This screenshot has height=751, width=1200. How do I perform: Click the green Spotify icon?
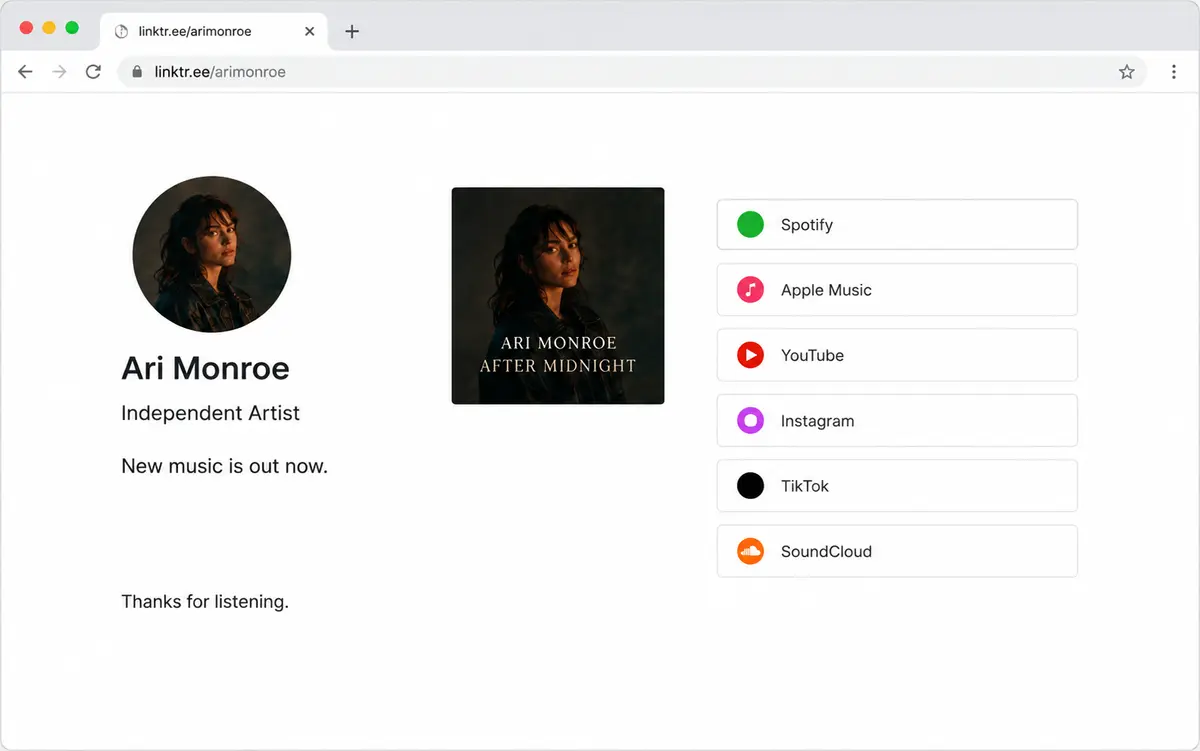pos(750,225)
